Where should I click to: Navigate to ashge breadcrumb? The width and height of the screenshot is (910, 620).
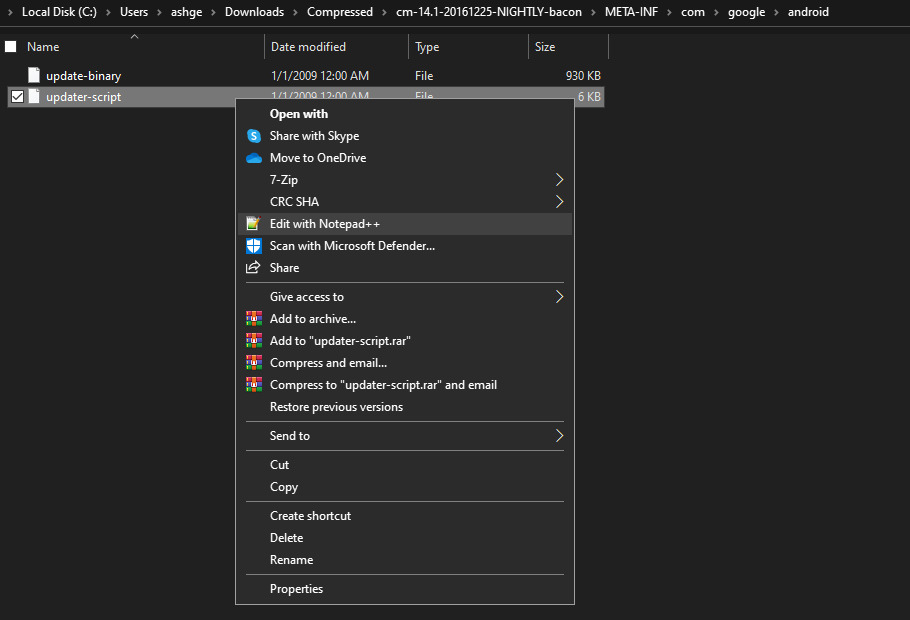tap(186, 12)
